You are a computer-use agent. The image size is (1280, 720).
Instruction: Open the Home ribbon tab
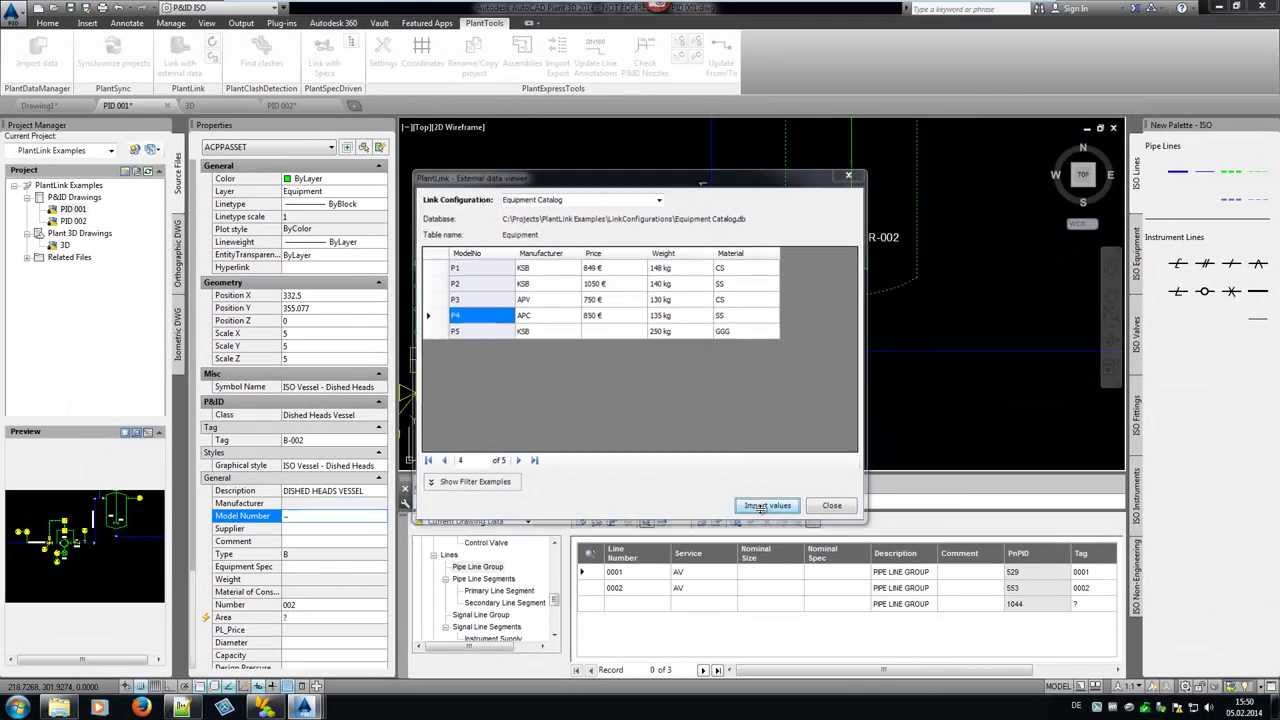pyautogui.click(x=47, y=23)
